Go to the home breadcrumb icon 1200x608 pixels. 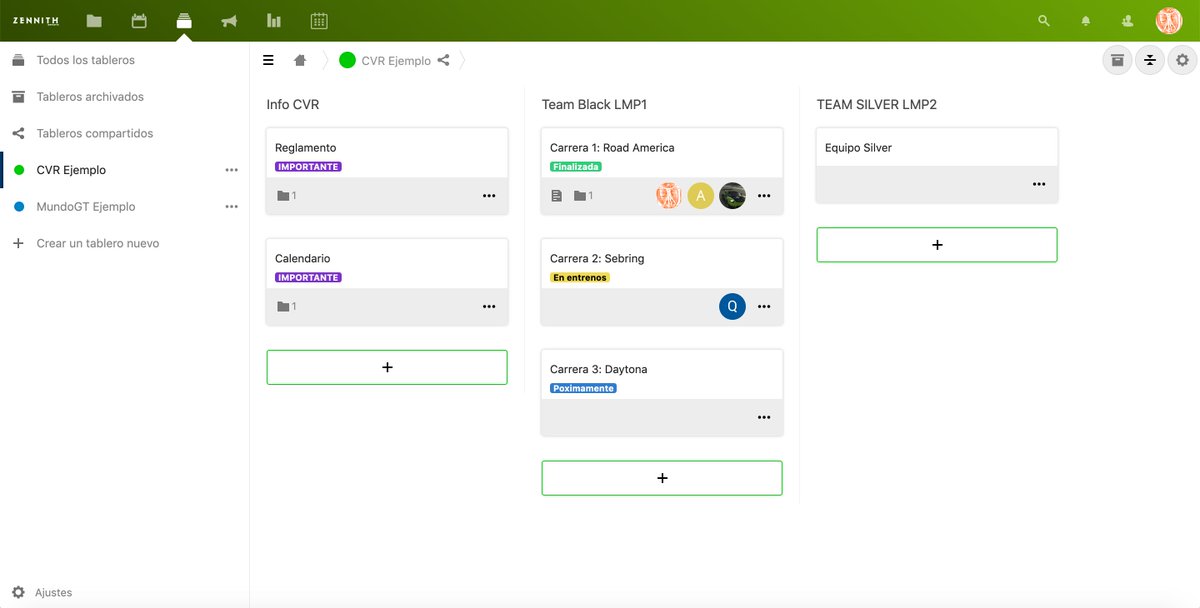300,60
